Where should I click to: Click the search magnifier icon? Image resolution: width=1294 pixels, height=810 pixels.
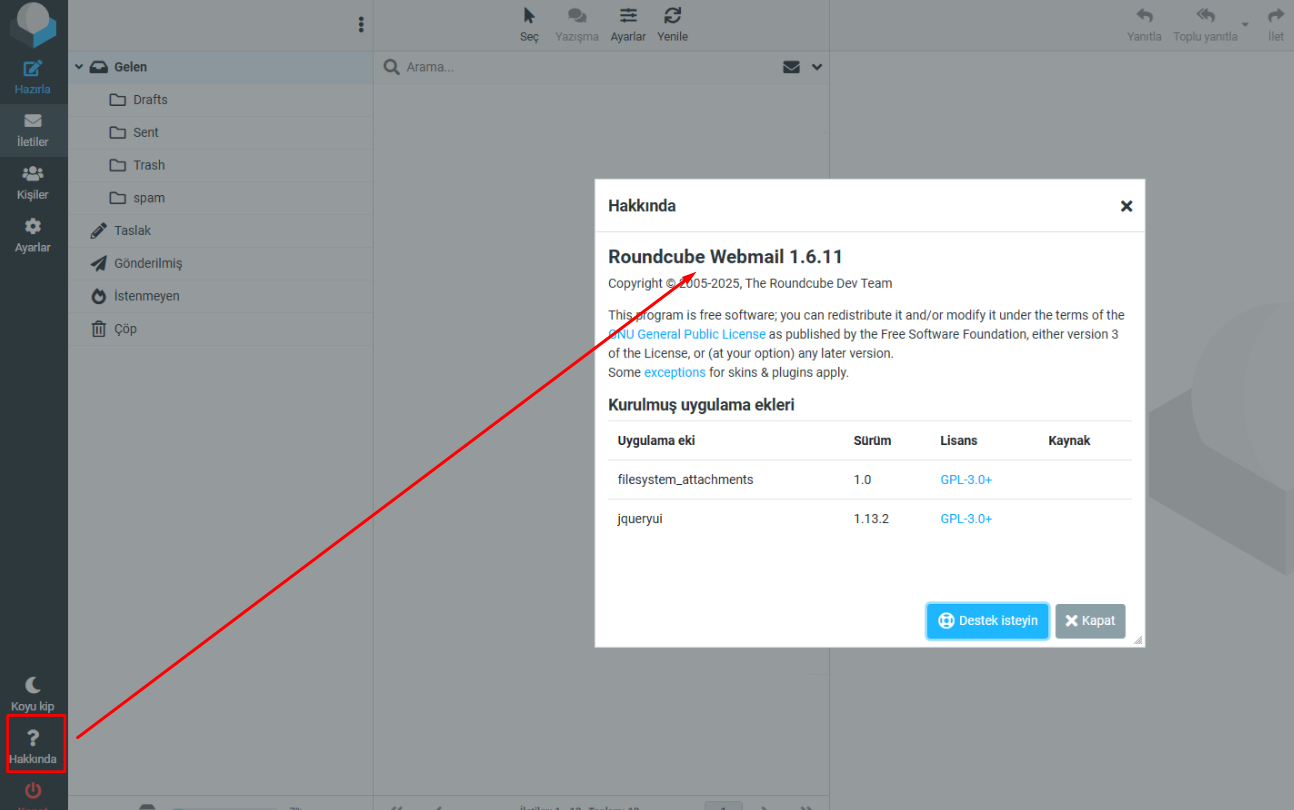click(392, 67)
